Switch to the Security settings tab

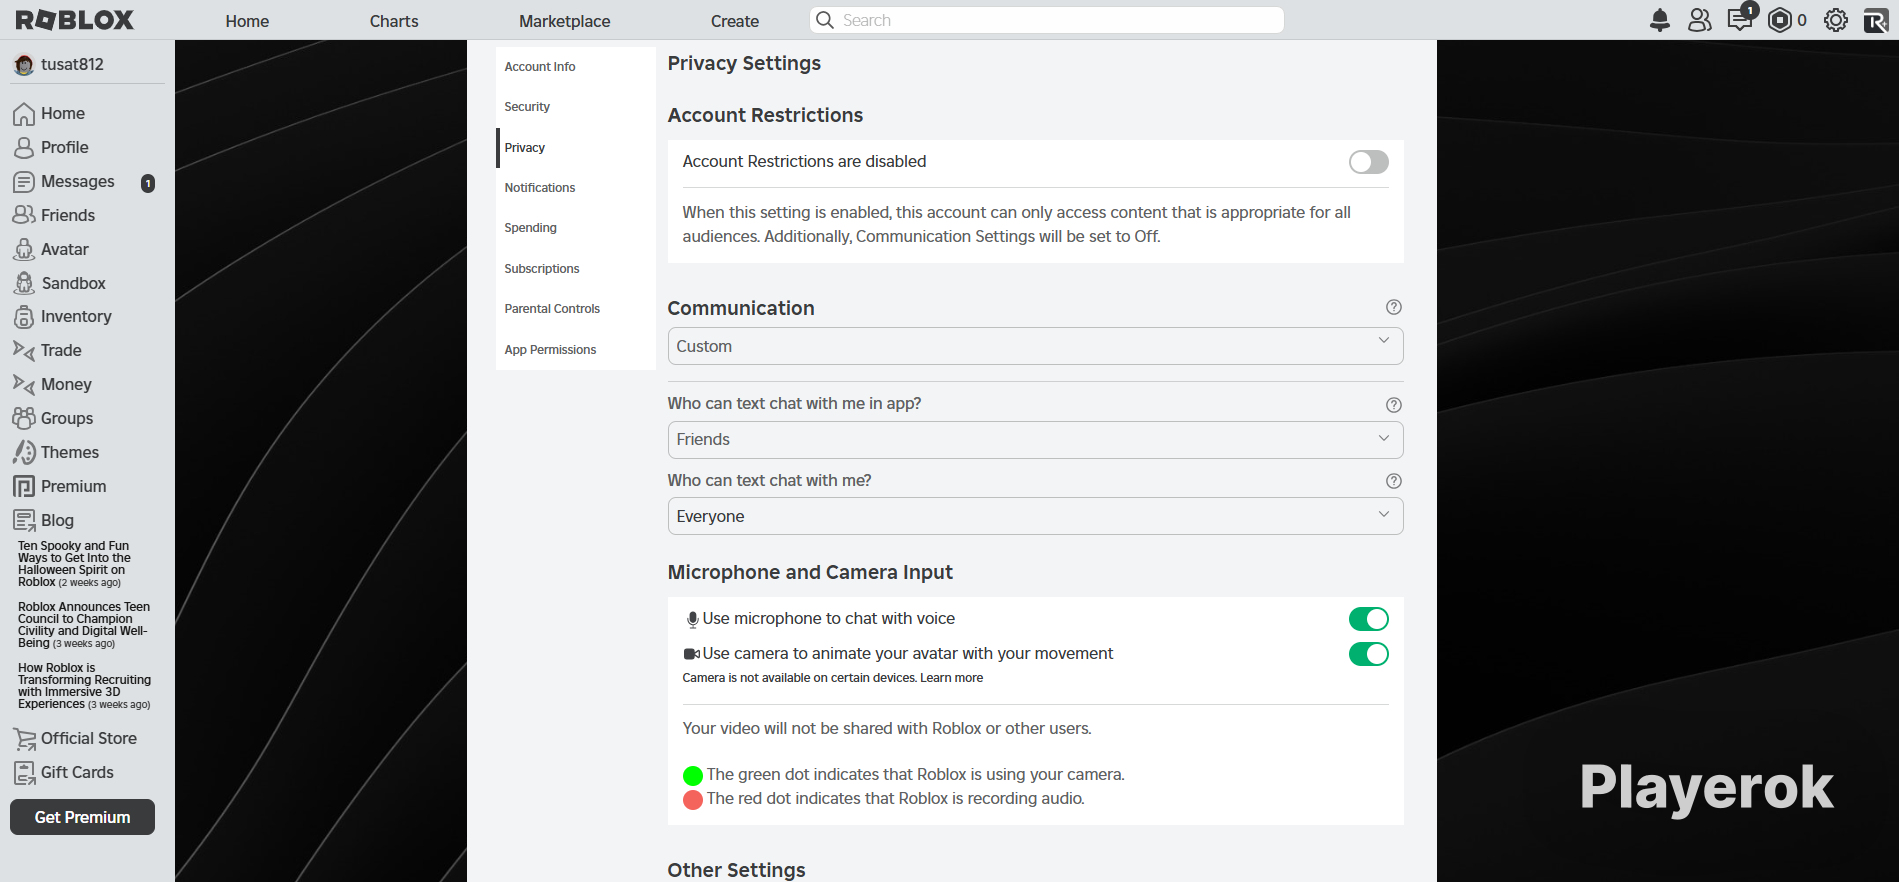click(x=576, y=107)
